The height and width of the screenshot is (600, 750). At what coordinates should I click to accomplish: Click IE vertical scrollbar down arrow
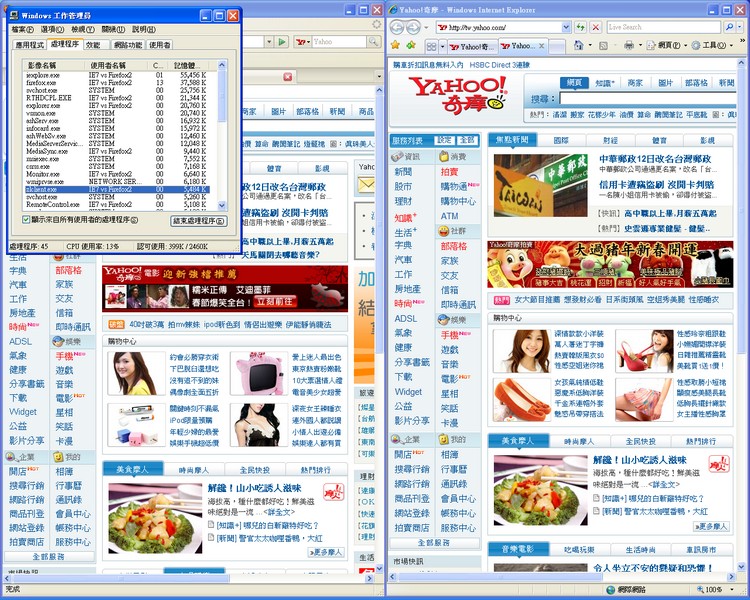pyautogui.click(x=740, y=567)
